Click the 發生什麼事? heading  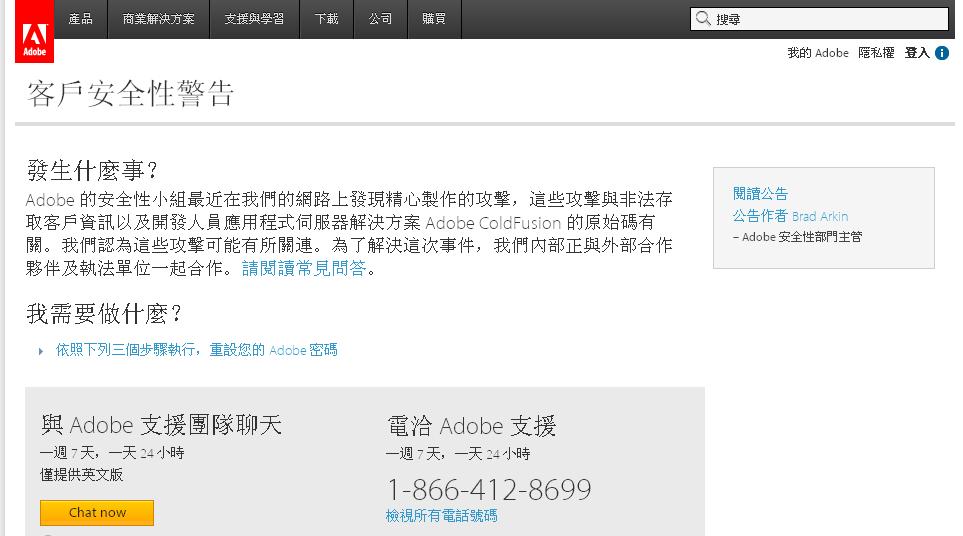pyautogui.click(x=93, y=170)
